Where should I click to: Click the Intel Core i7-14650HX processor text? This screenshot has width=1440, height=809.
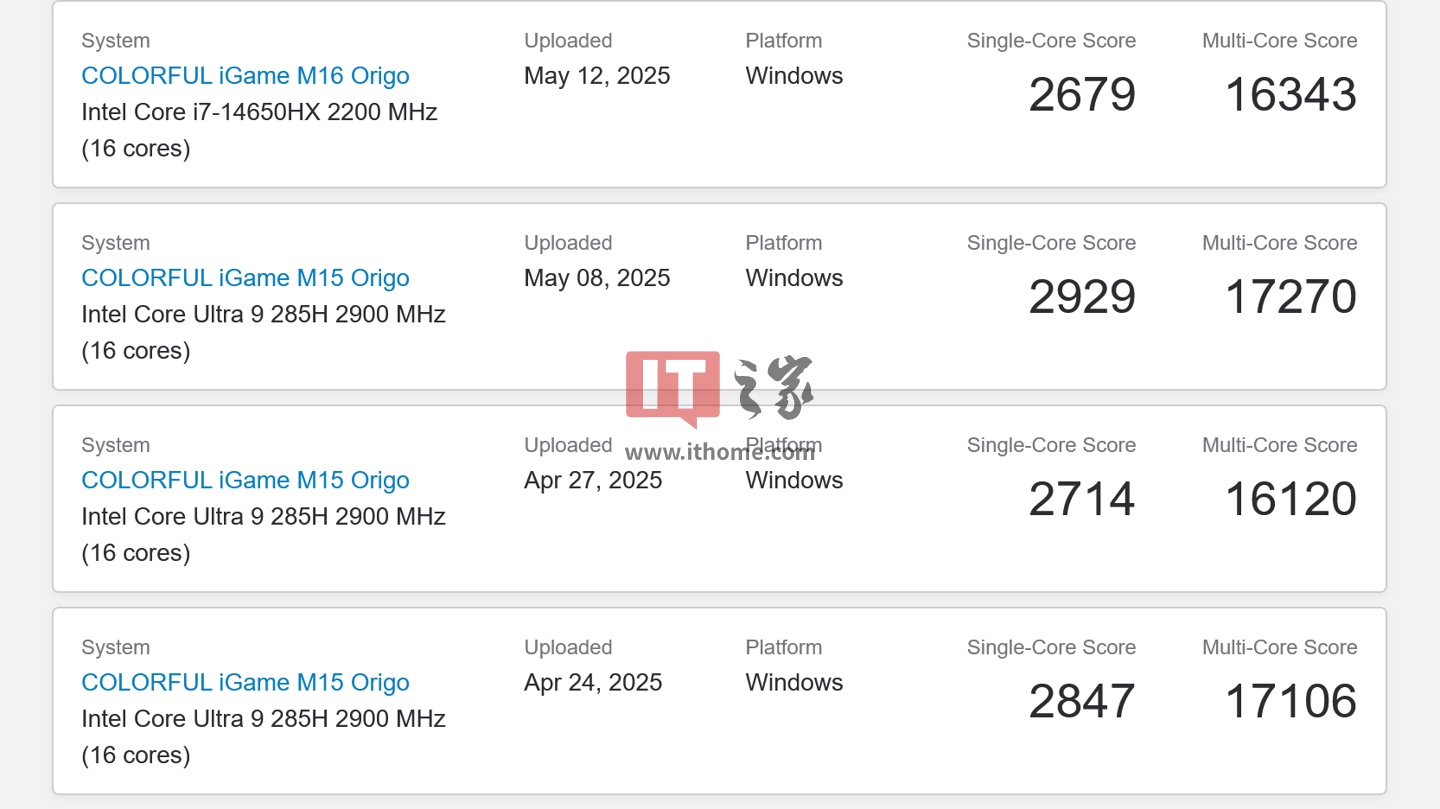259,112
